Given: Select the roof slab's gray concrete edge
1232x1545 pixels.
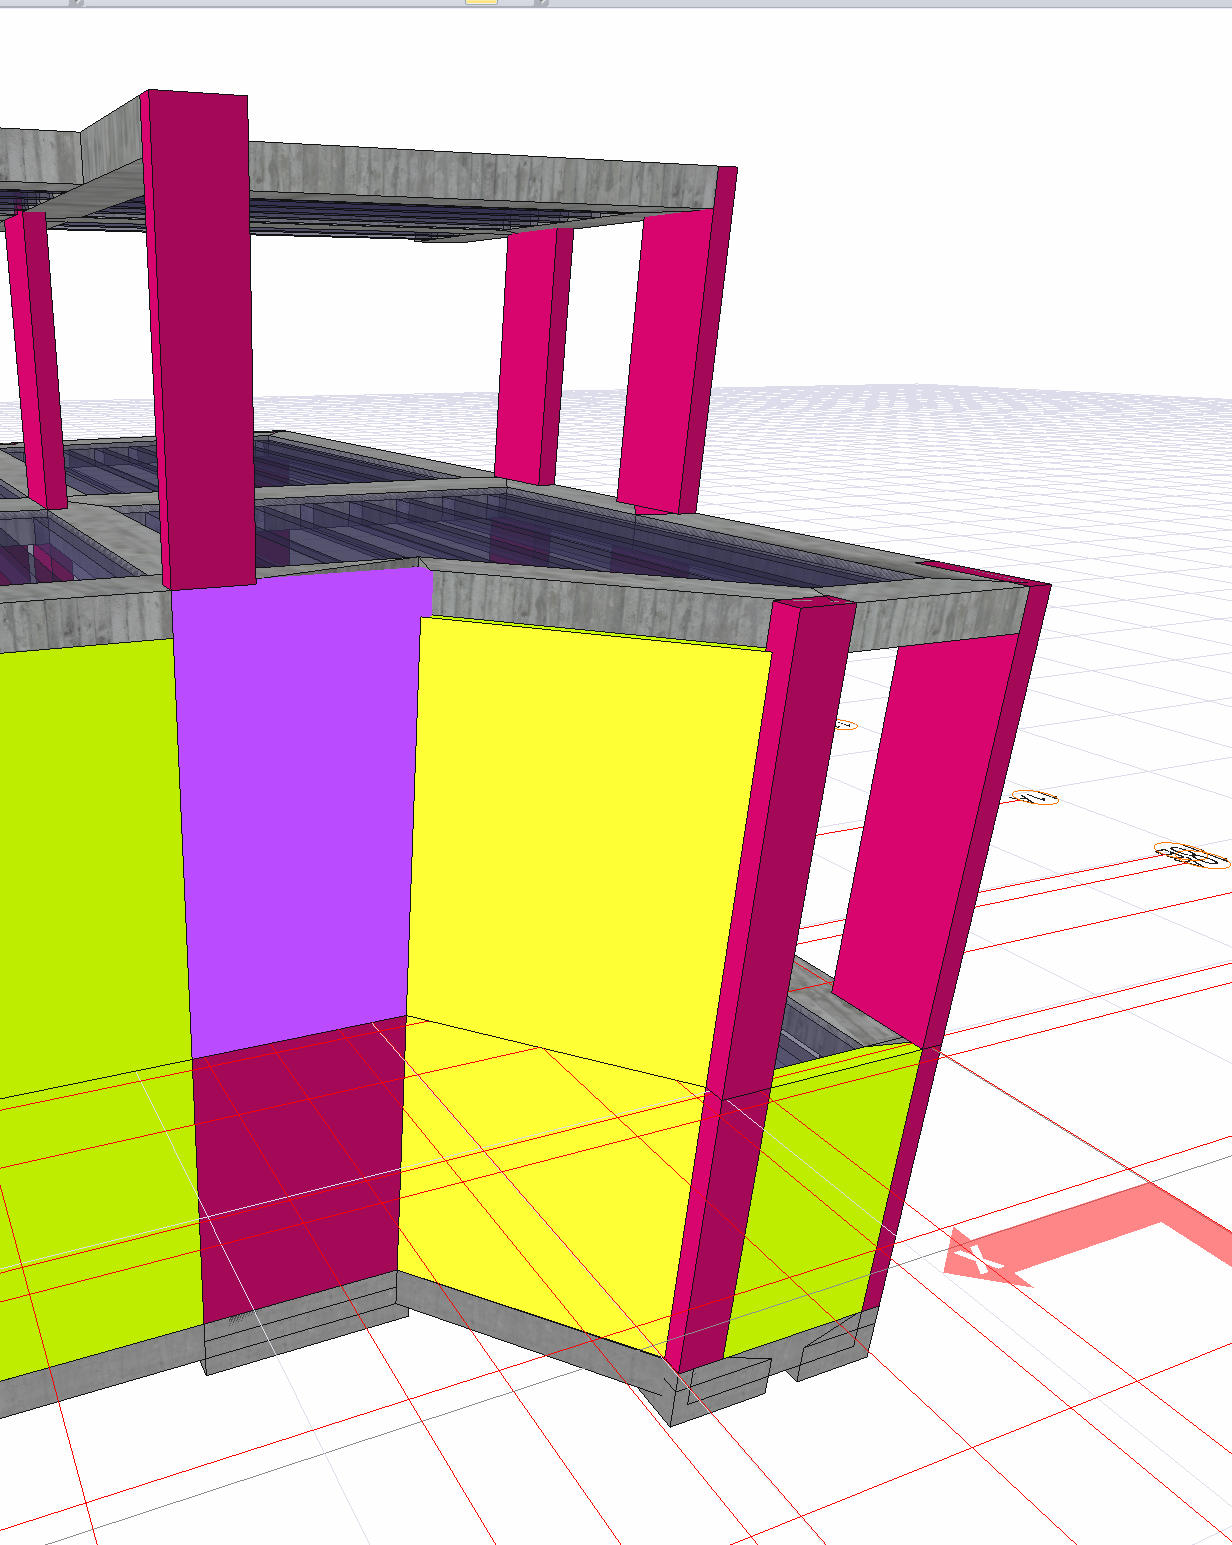Looking at the screenshot, I should coord(480,175).
